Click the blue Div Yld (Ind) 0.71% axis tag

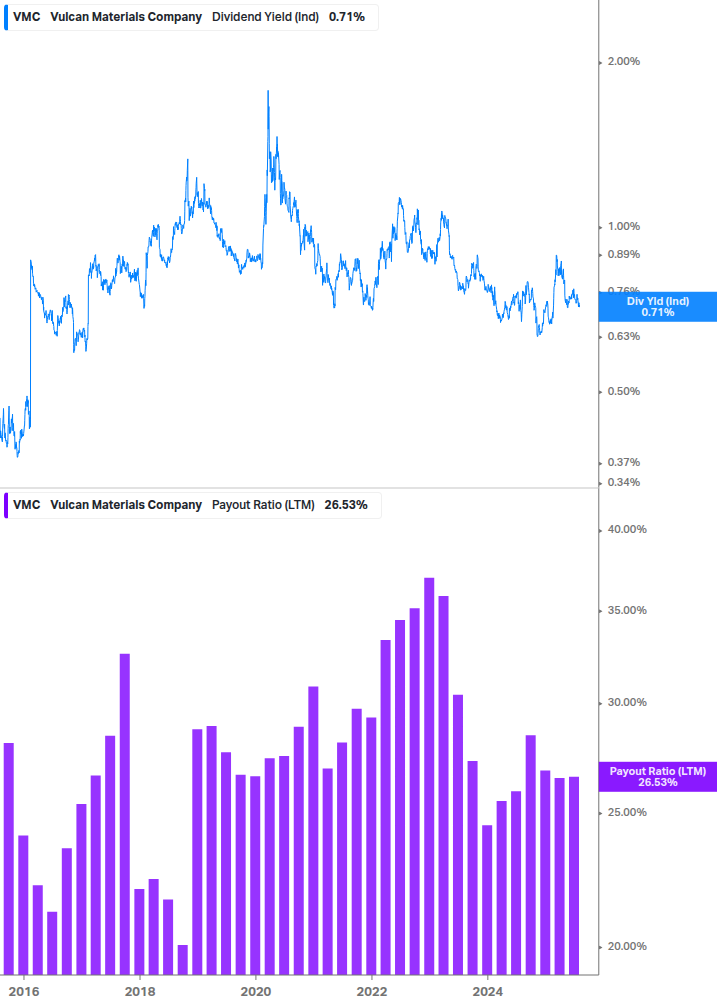(x=657, y=307)
